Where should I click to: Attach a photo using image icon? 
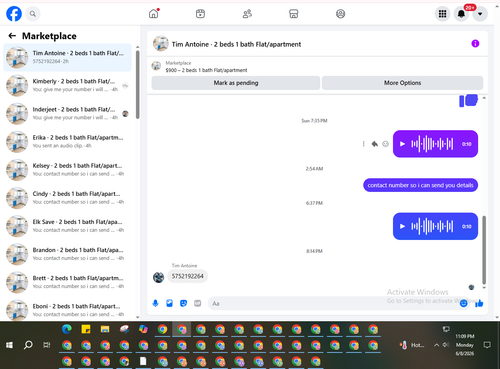pos(169,303)
